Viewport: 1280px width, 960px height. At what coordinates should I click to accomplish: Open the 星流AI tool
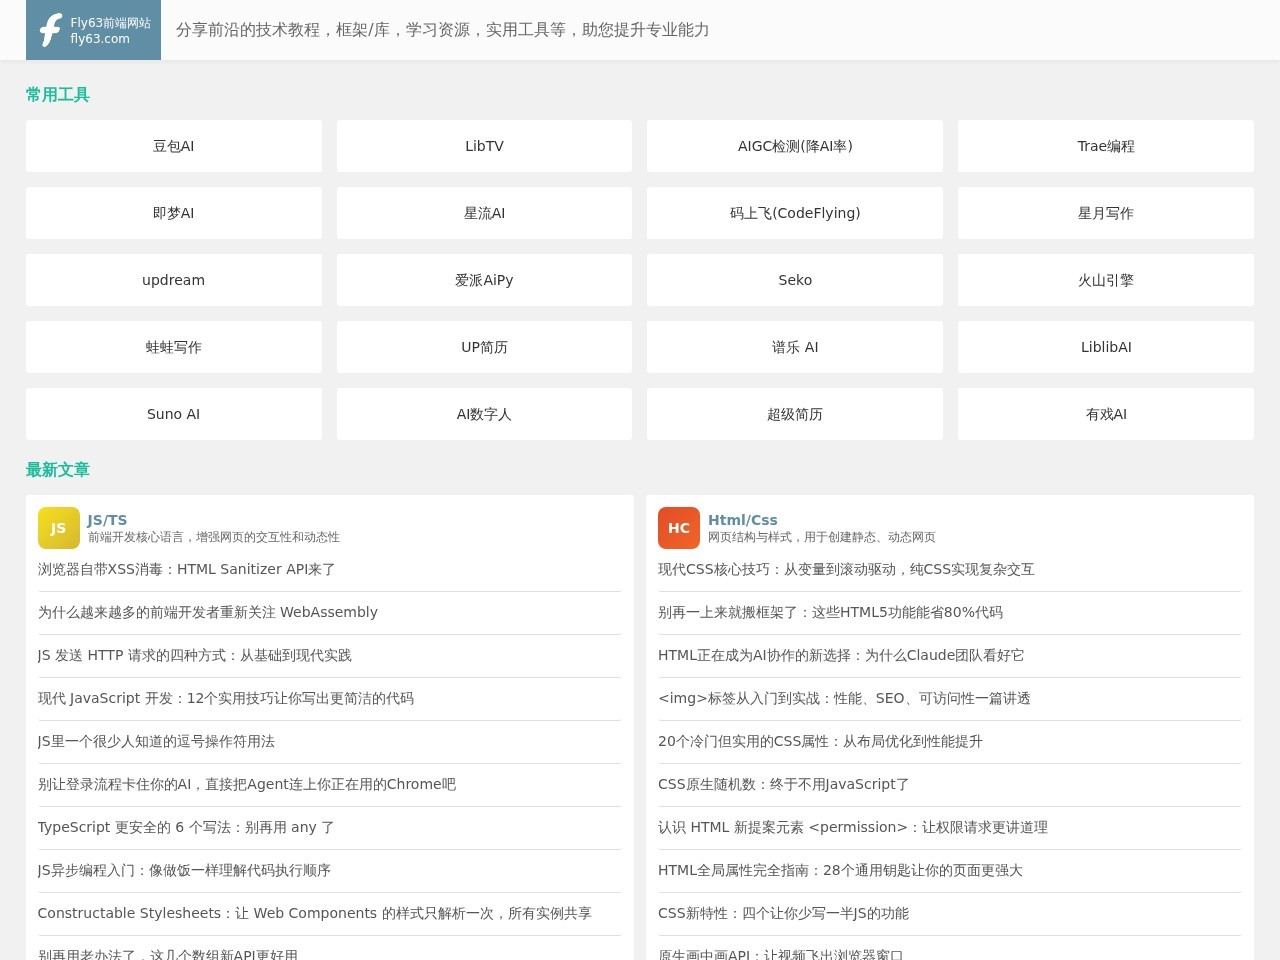click(484, 213)
